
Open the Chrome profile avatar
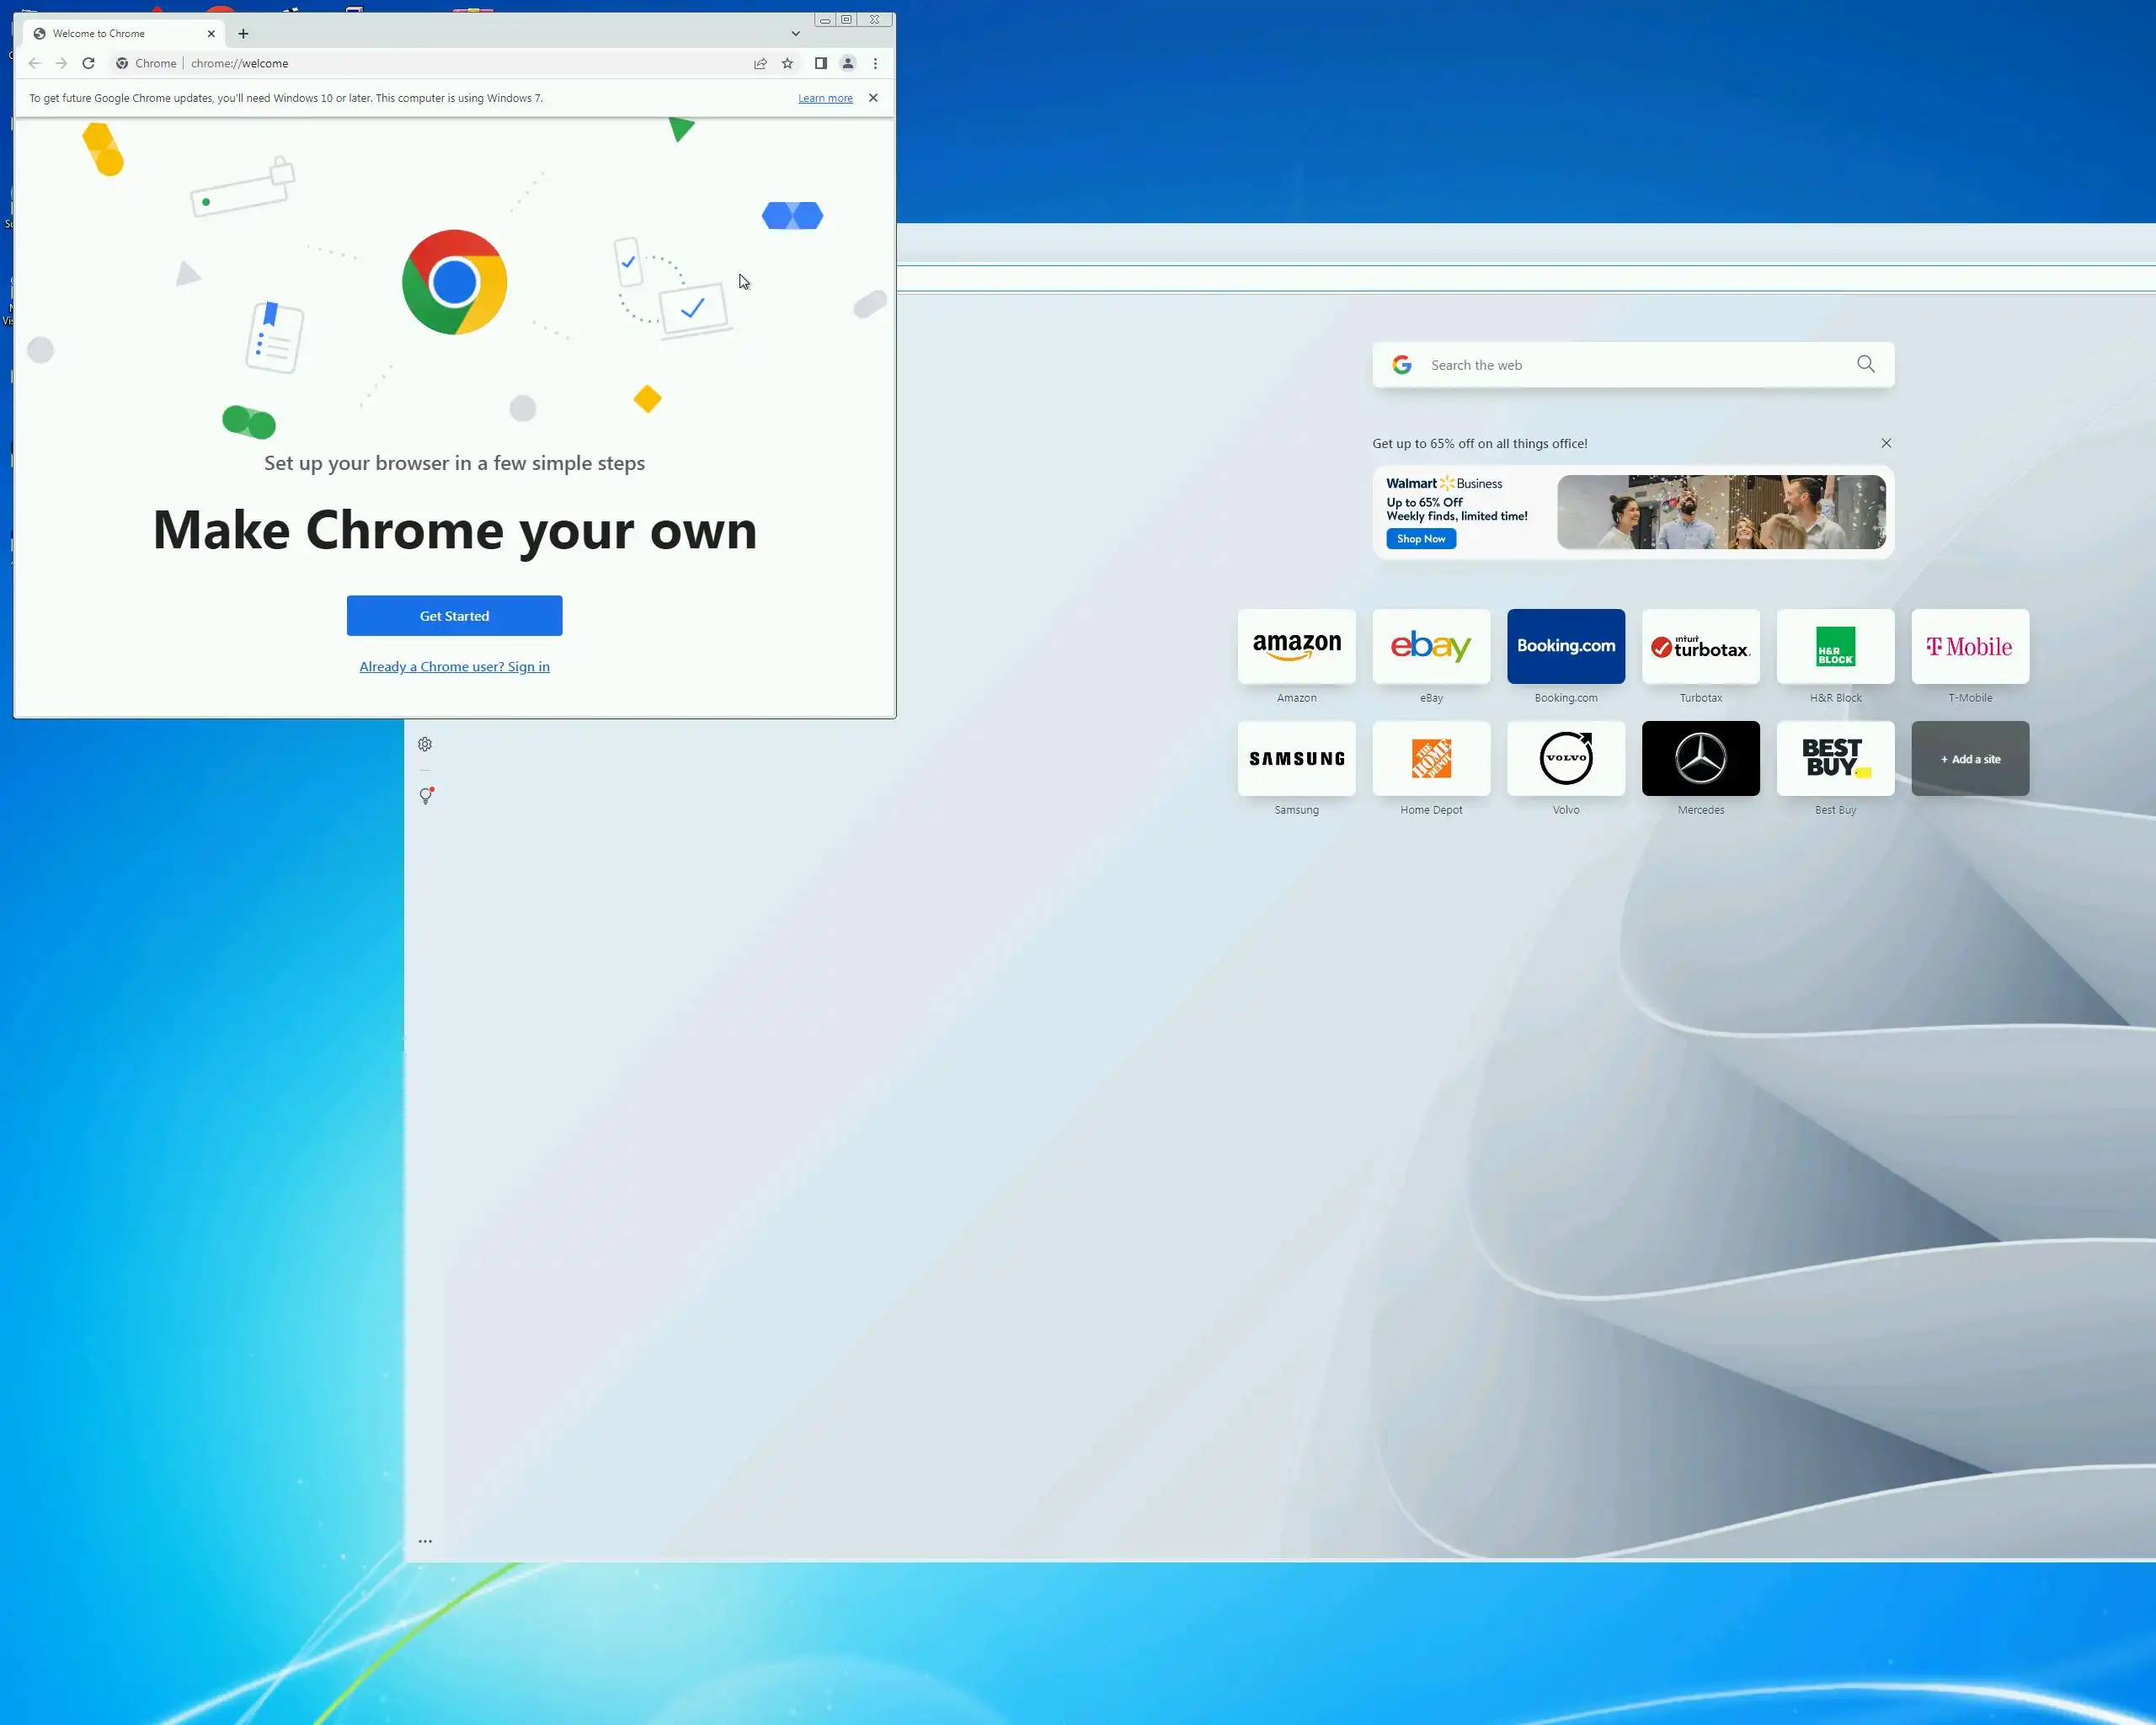pyautogui.click(x=848, y=63)
